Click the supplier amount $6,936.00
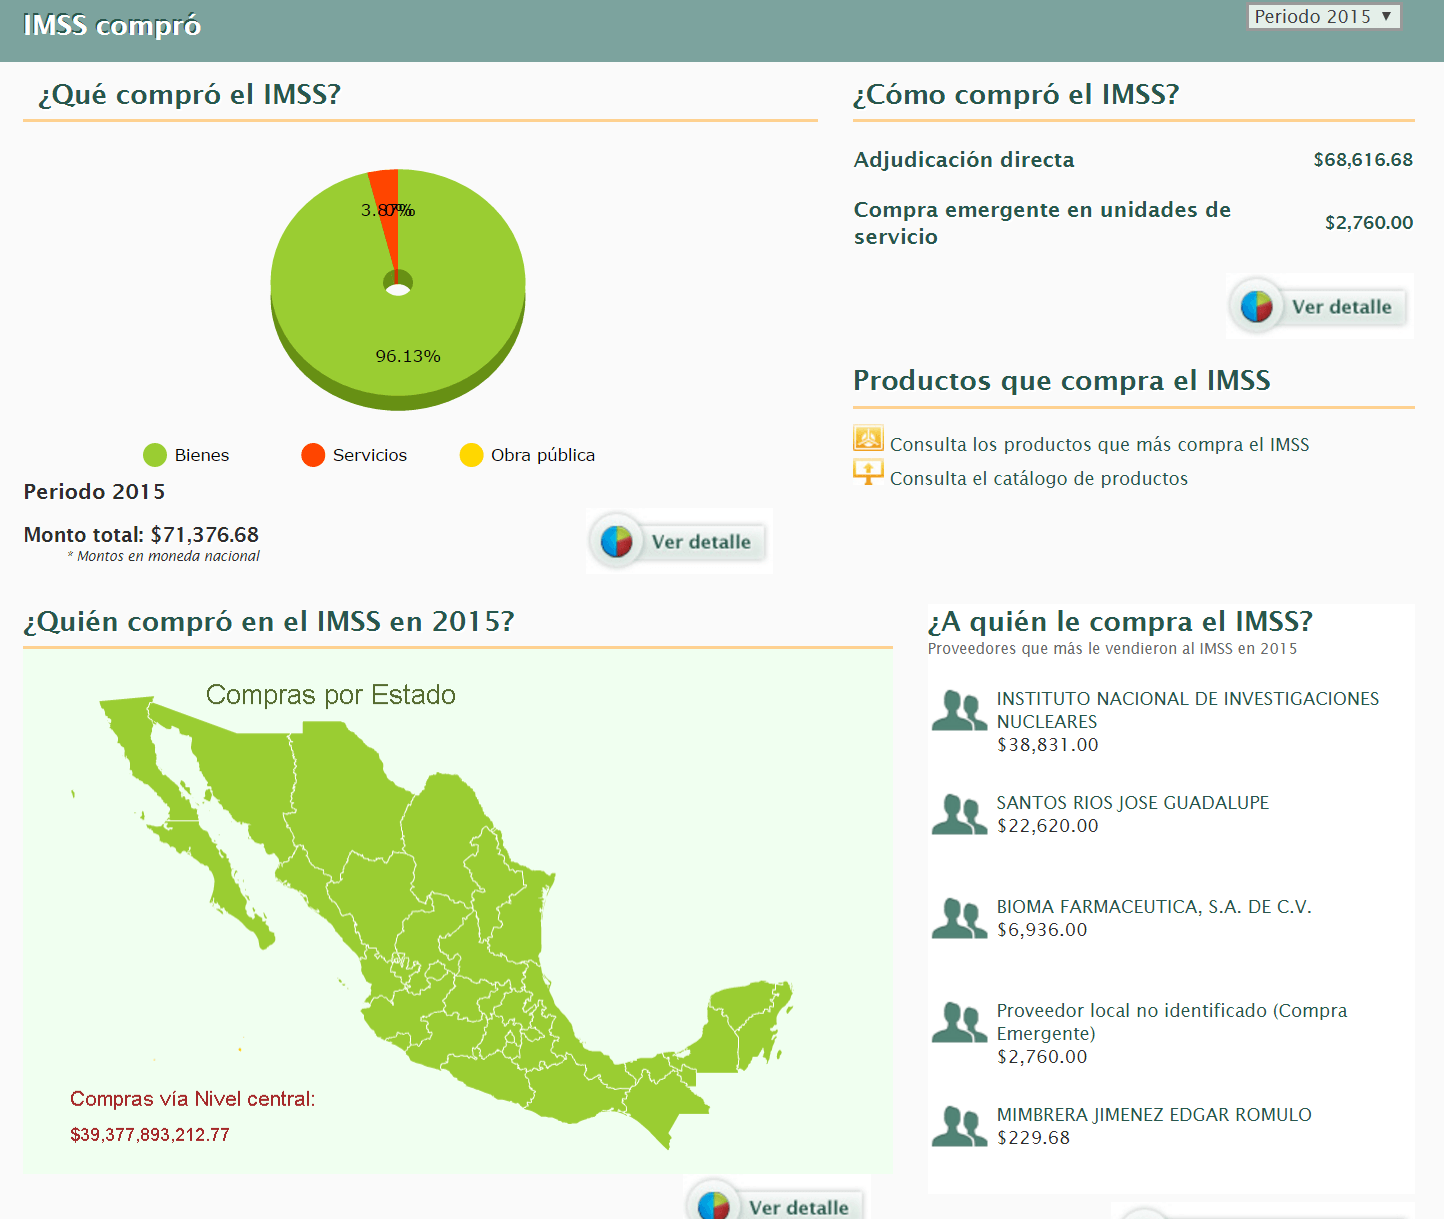The width and height of the screenshot is (1444, 1219). point(1042,930)
